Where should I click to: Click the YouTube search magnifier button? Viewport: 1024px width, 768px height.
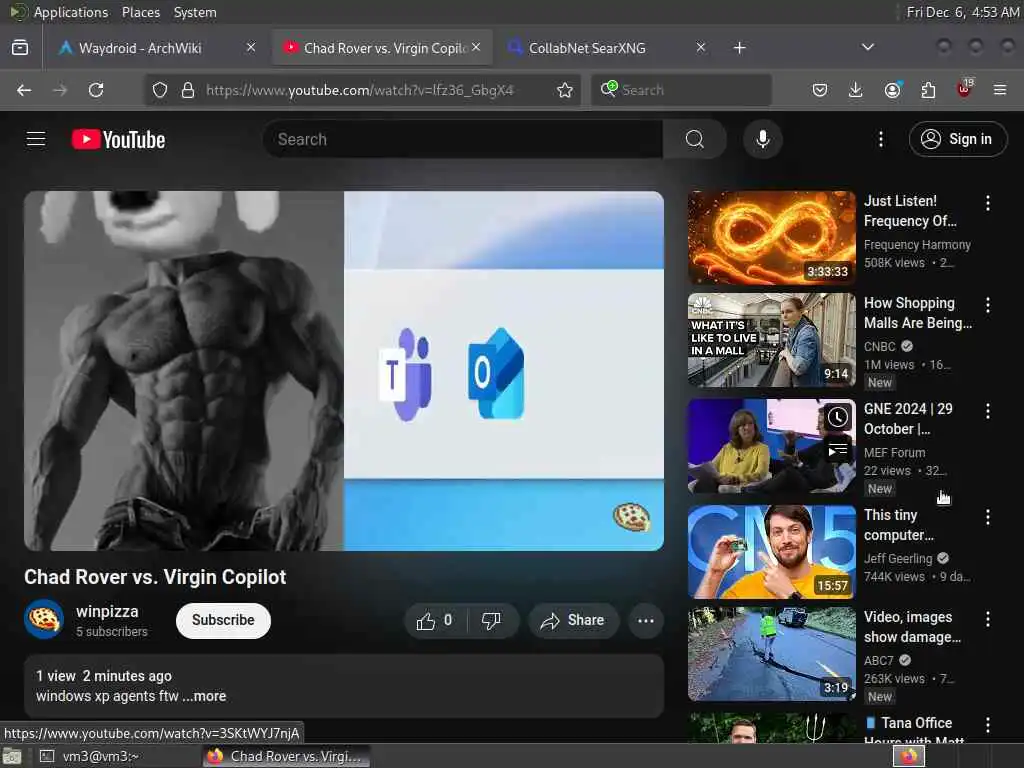[694, 139]
